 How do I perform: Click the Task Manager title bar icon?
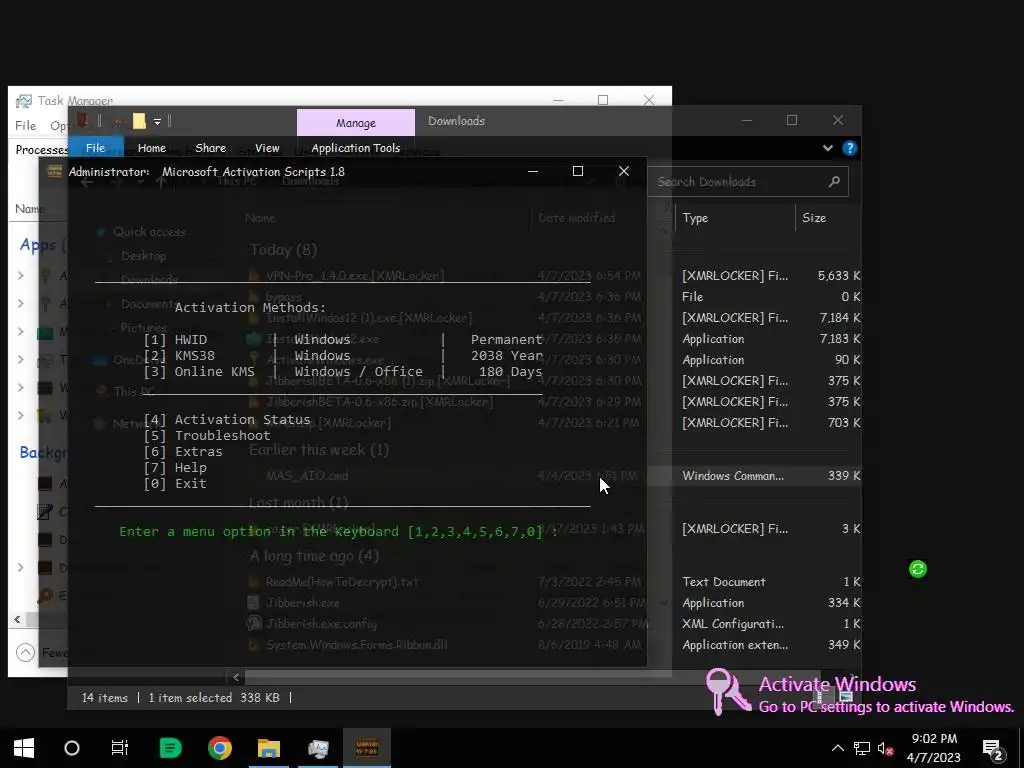click(x=24, y=101)
